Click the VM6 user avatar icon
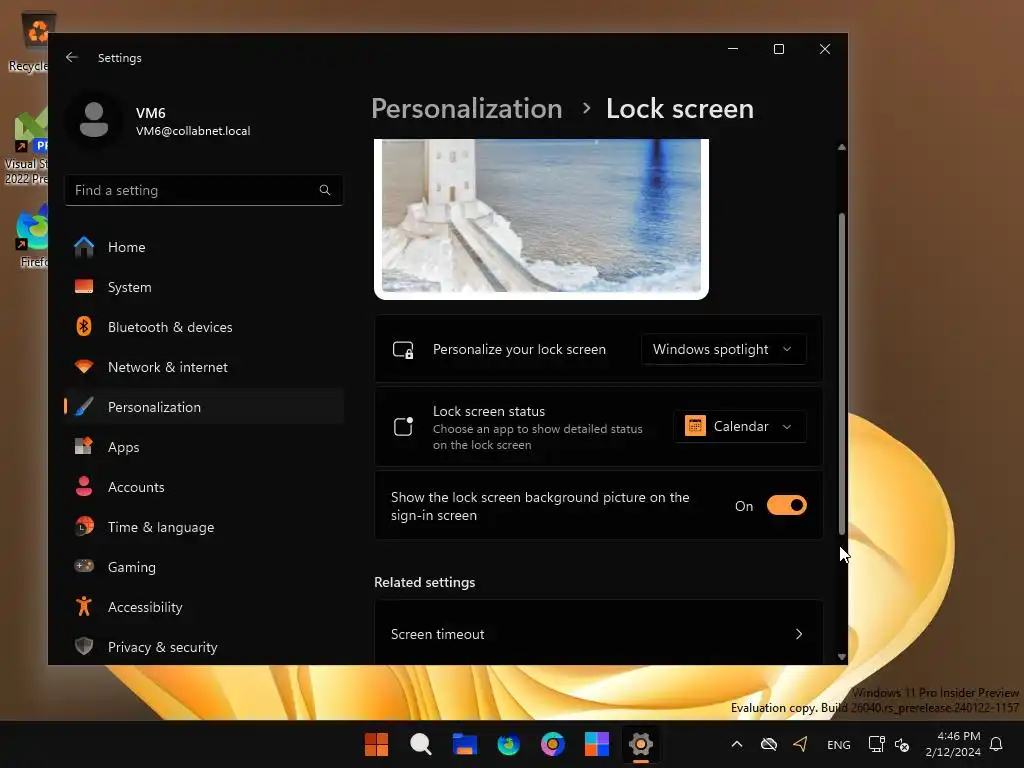Viewport: 1024px width, 768px height. click(x=94, y=120)
